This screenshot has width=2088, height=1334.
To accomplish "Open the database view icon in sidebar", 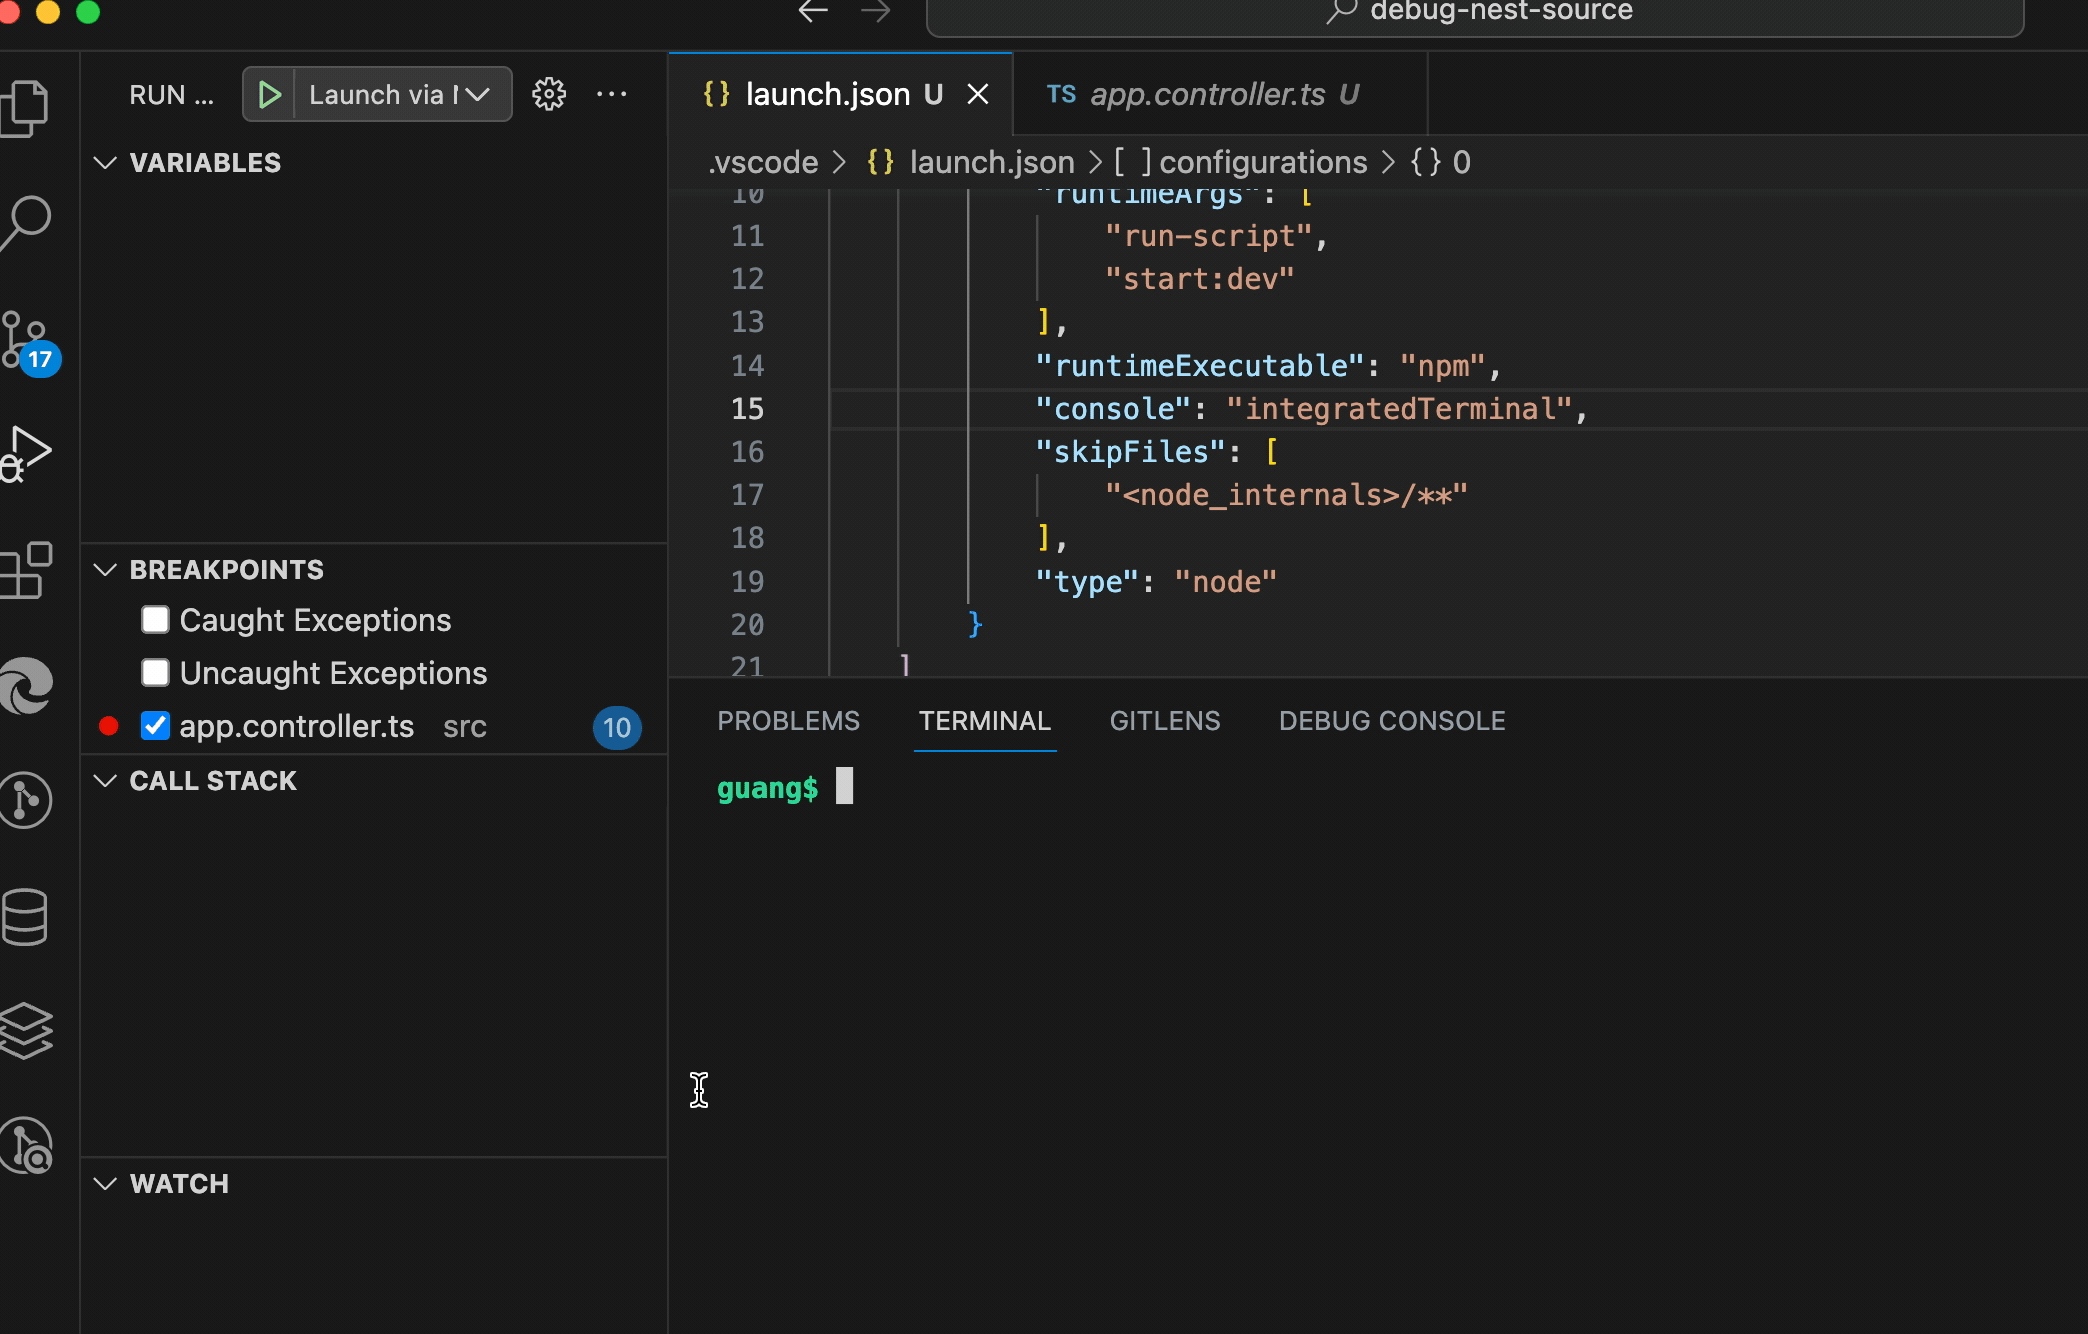I will [26, 917].
